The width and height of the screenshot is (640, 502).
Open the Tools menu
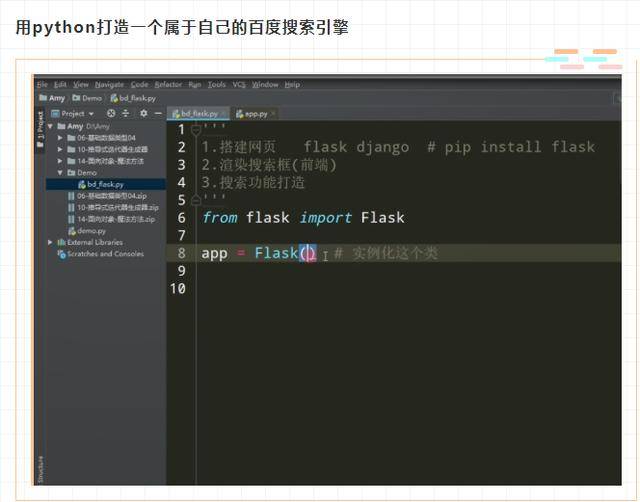click(216, 84)
